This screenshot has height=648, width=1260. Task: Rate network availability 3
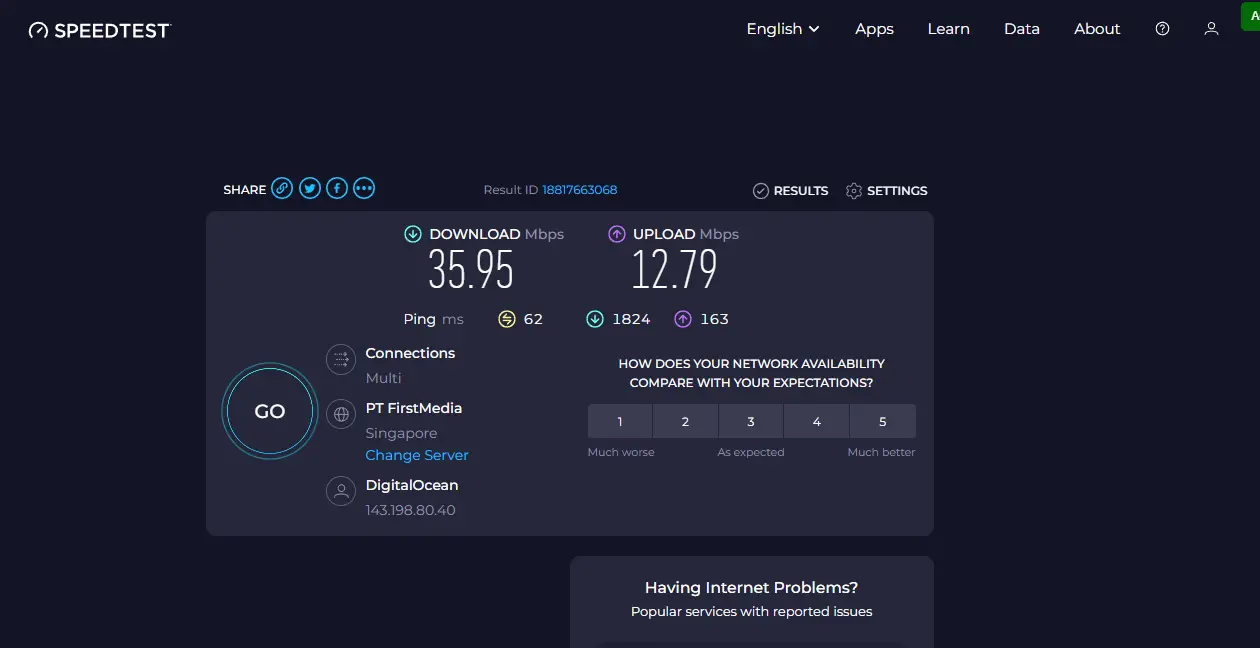pyautogui.click(x=751, y=421)
